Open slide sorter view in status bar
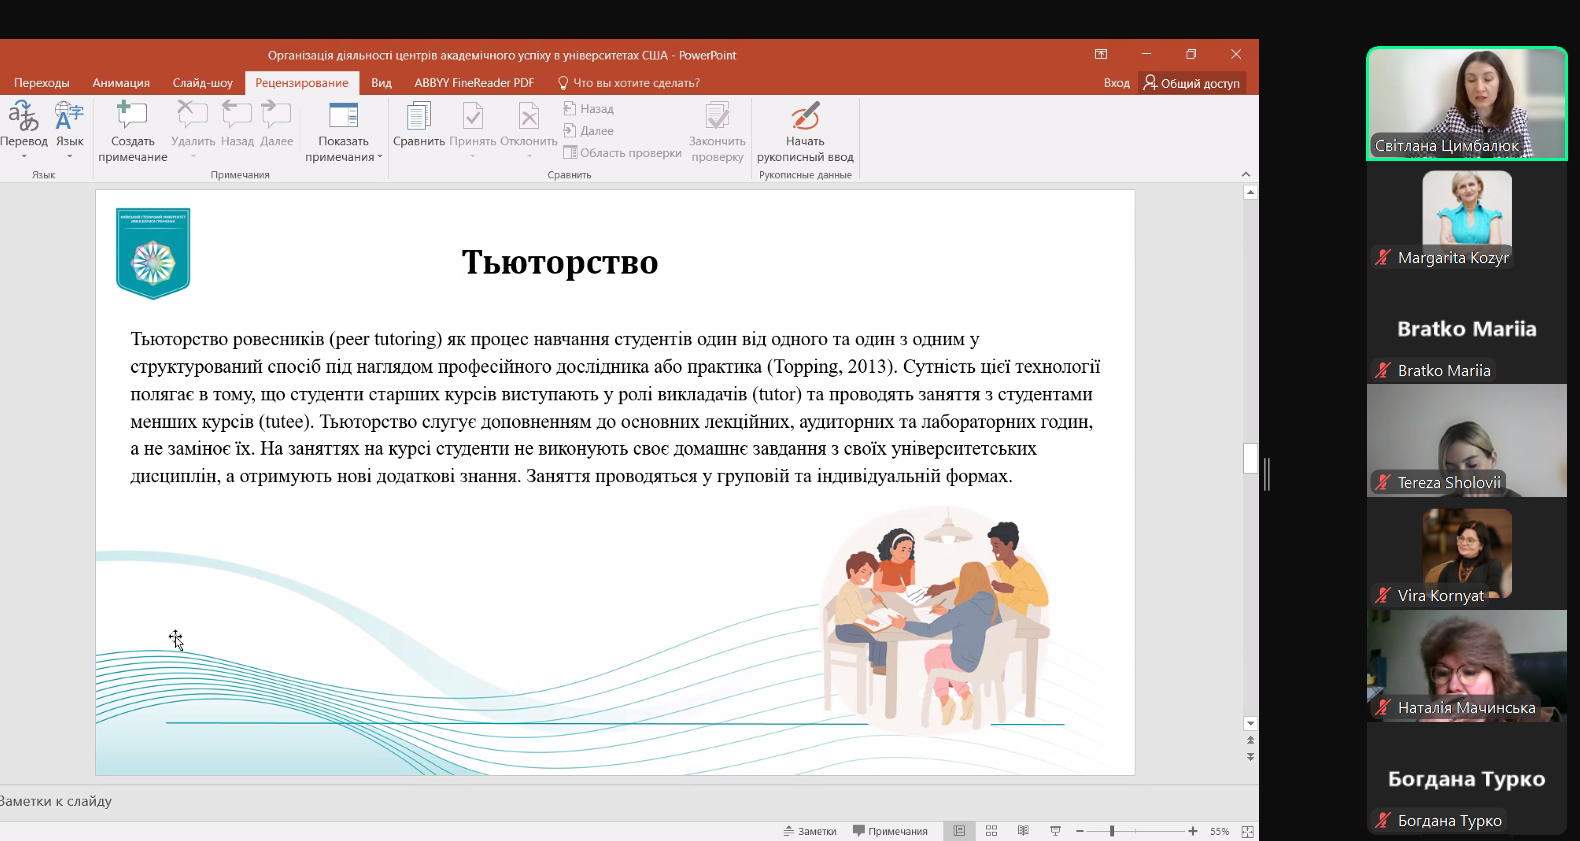Viewport: 1580px width, 841px height. [991, 831]
